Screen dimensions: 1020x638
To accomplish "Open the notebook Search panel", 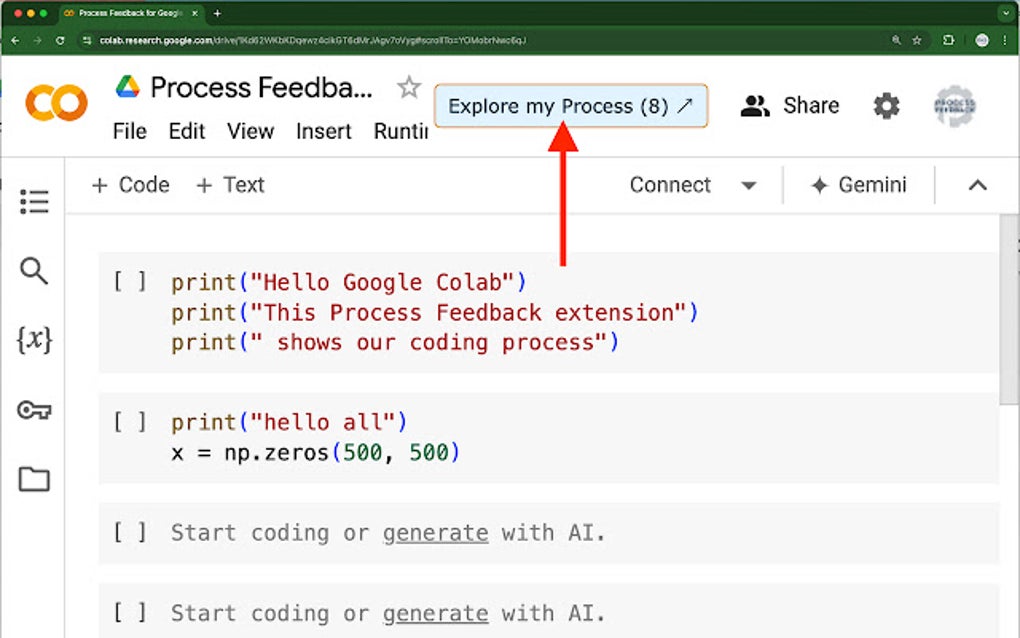I will tap(34, 271).
